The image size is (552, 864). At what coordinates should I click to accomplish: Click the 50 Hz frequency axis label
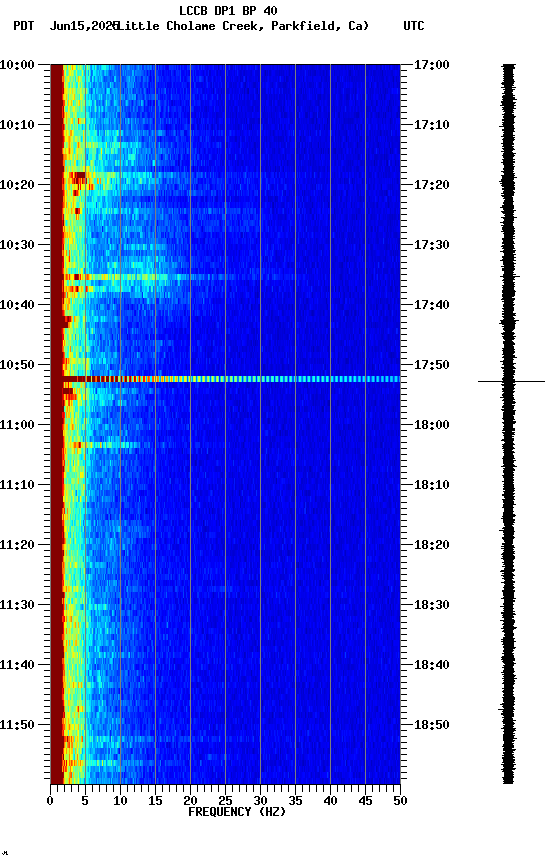(400, 801)
